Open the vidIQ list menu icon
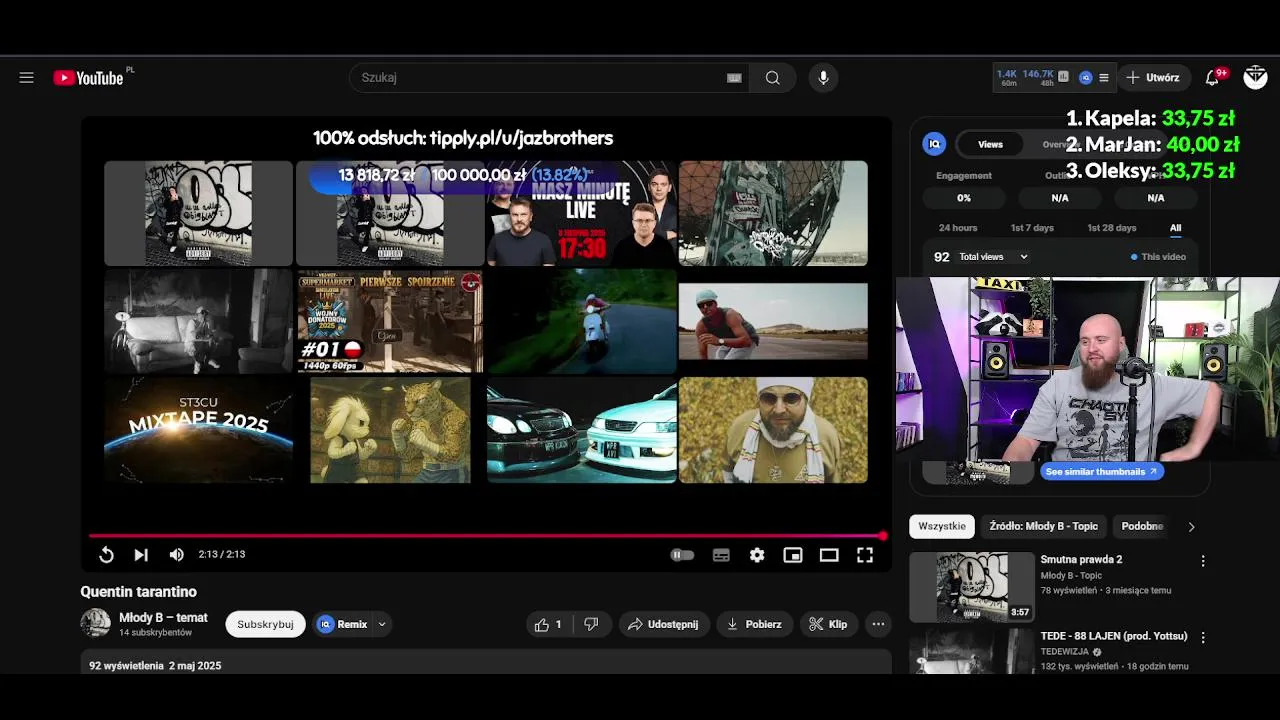Viewport: 1280px width, 720px height. (1104, 77)
